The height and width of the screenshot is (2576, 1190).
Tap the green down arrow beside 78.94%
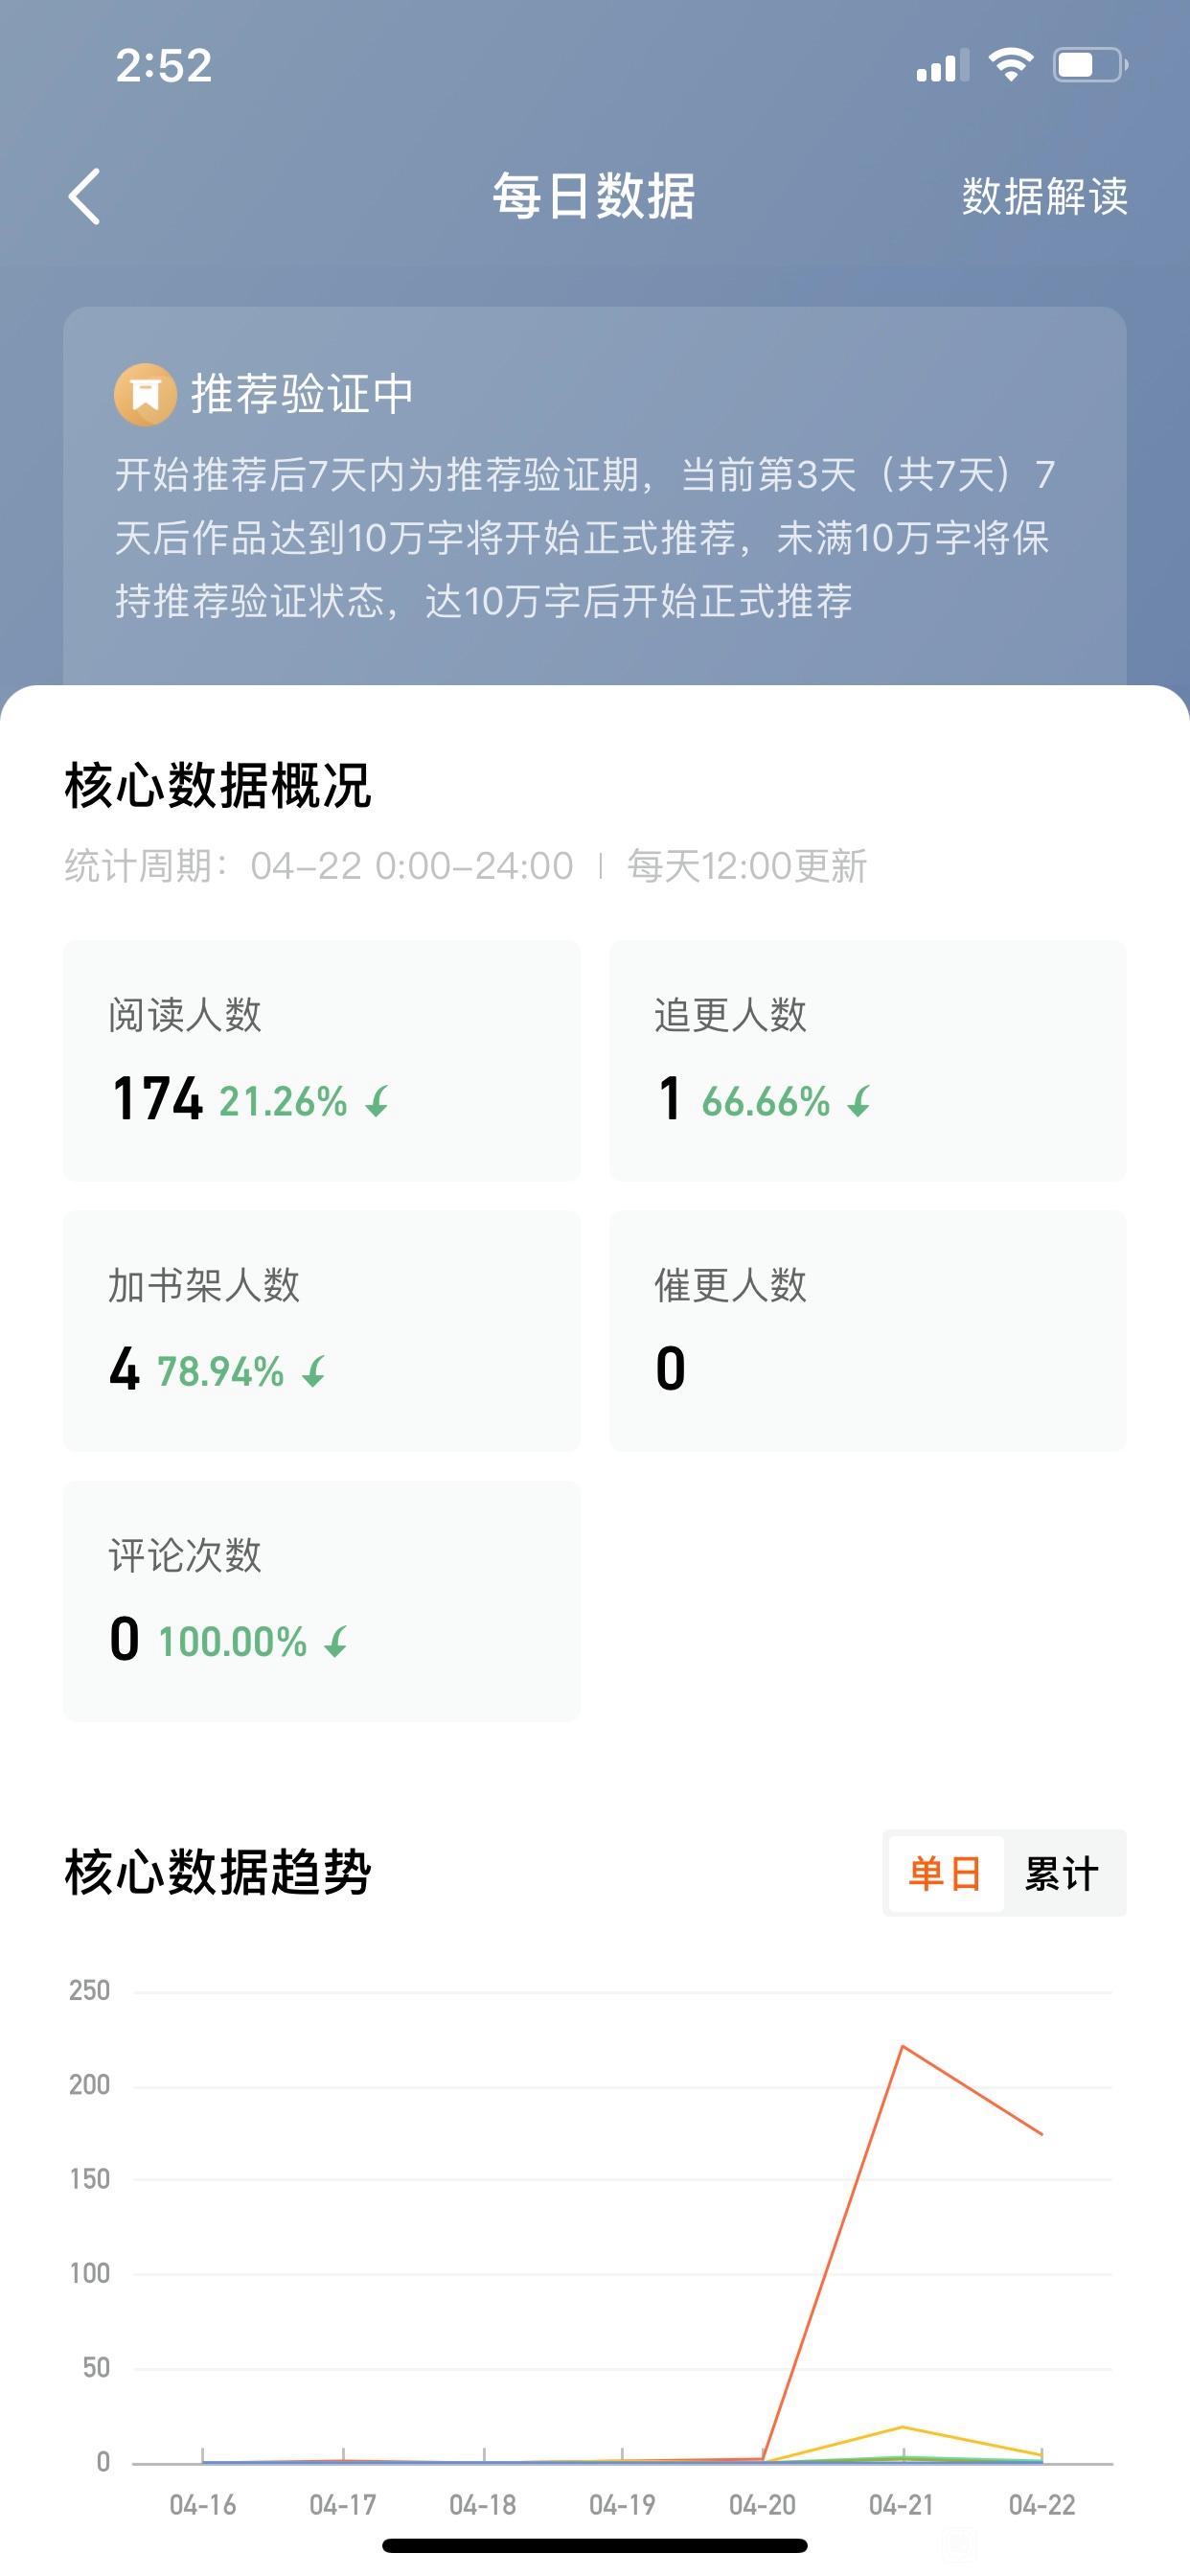[314, 1372]
